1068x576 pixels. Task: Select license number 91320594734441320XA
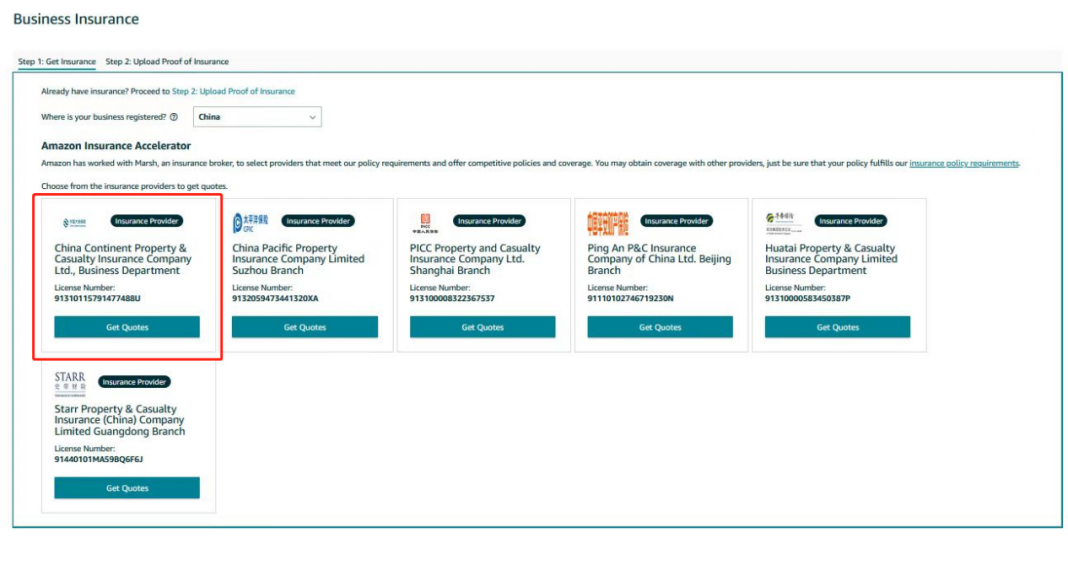(x=275, y=298)
